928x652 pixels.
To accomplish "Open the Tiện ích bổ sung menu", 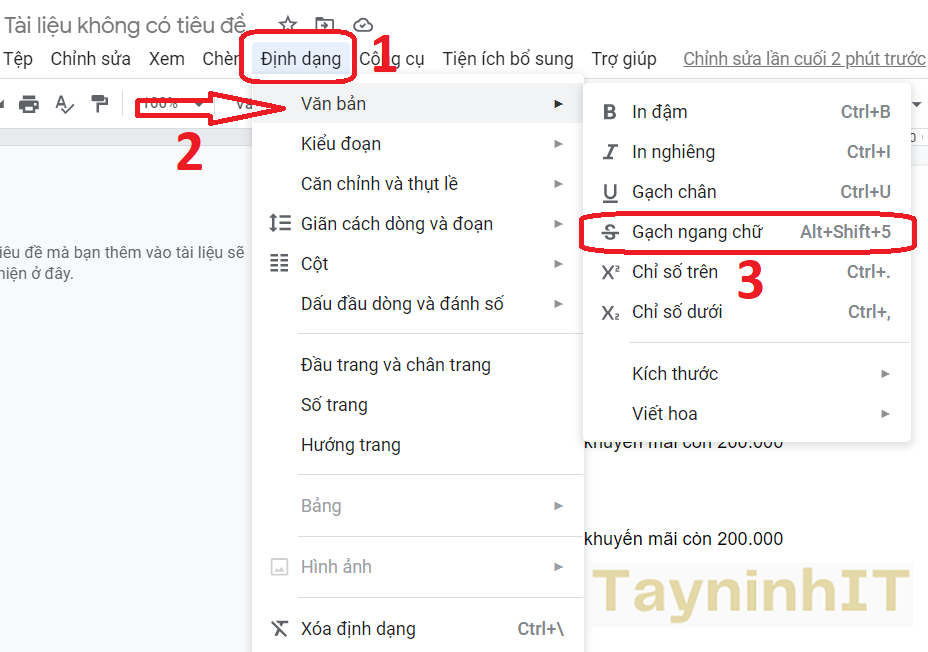I will click(x=508, y=59).
